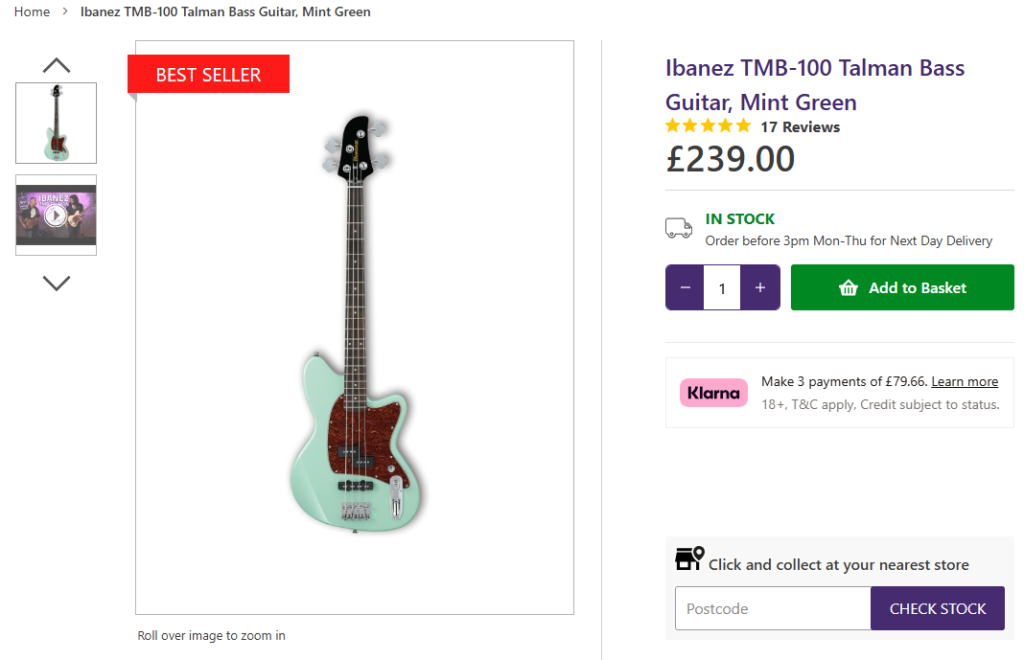Expand more images using the arrow control
1024x660 pixels.
(x=56, y=283)
